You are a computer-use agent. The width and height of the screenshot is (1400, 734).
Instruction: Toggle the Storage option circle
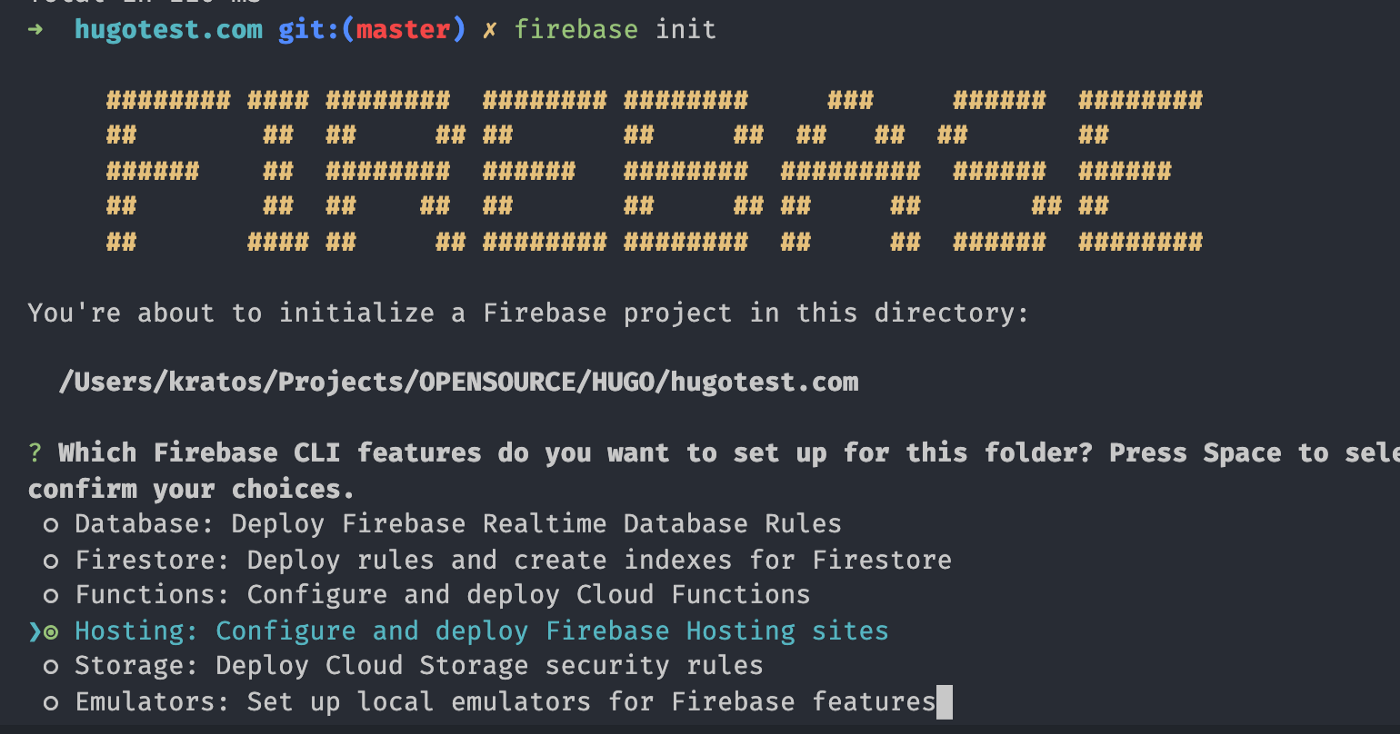click(51, 667)
